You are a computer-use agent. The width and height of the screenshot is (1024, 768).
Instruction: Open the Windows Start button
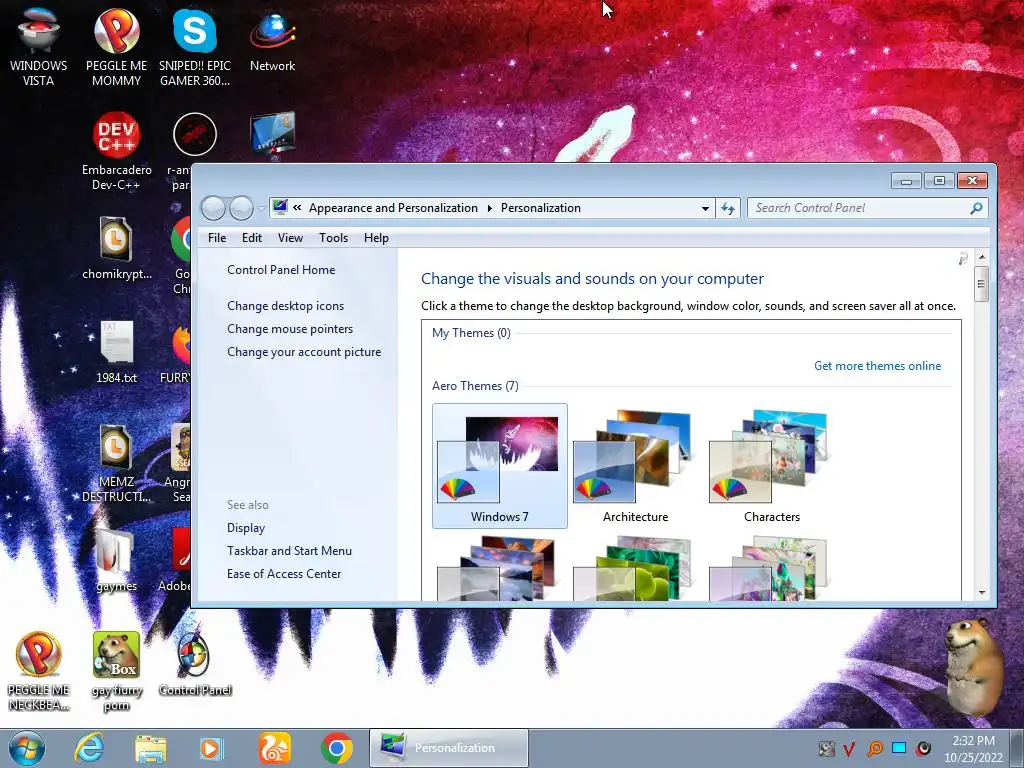27,748
